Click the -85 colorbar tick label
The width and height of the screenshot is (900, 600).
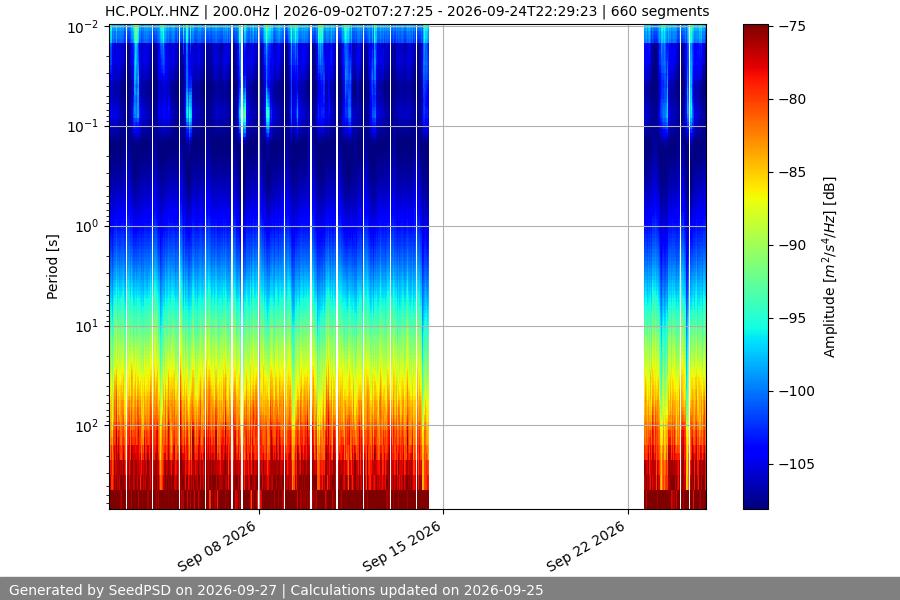point(792,172)
